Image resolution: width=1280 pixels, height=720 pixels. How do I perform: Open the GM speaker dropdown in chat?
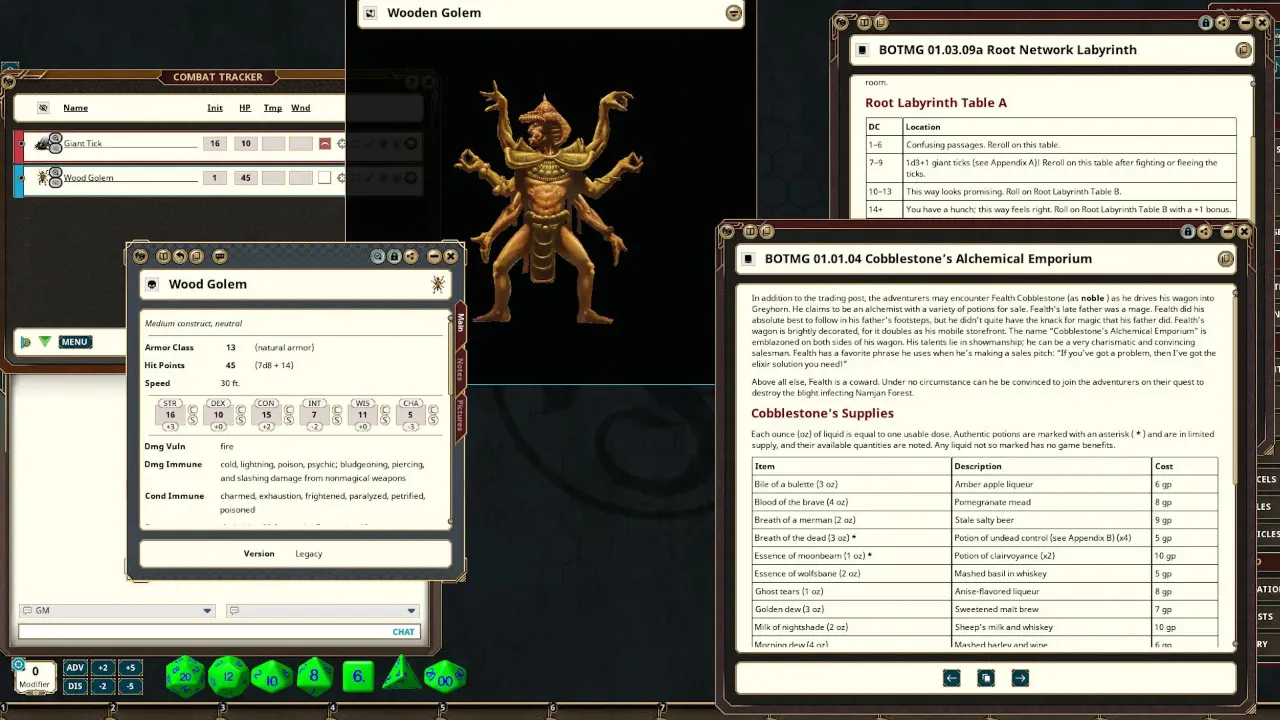[x=117, y=611]
